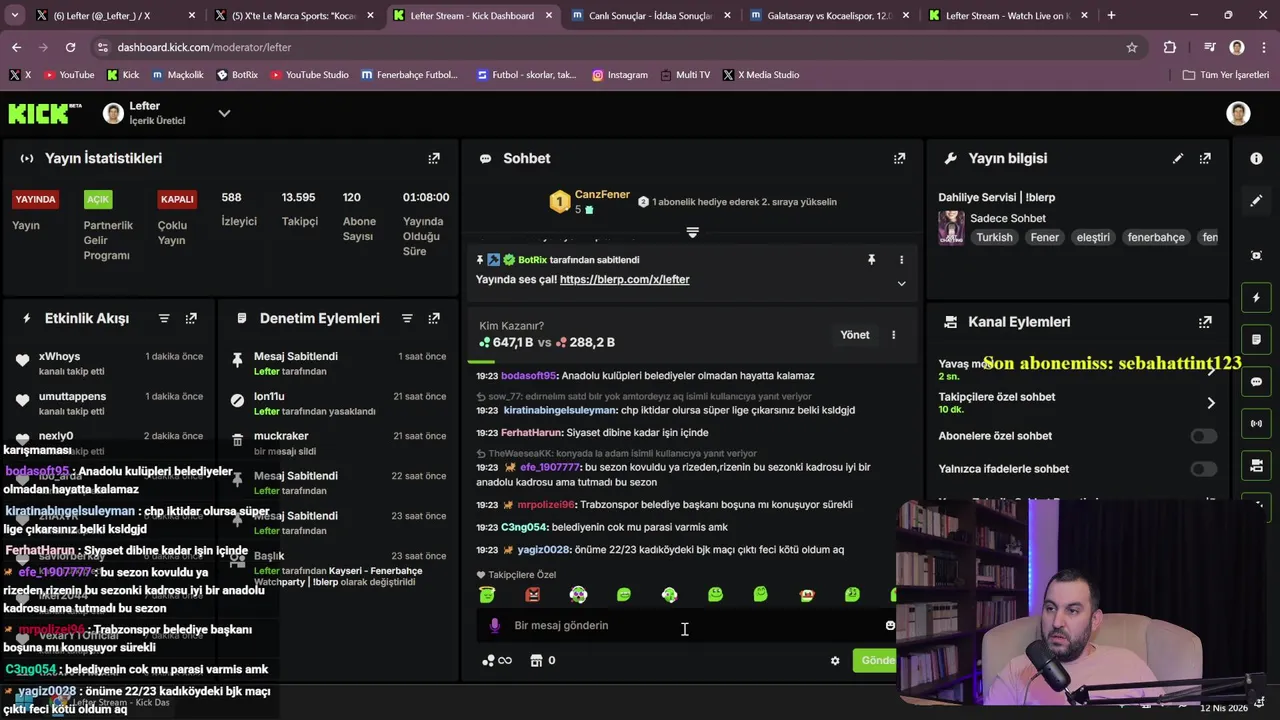Open the pinned message three-dot menu
Image resolution: width=1280 pixels, height=720 pixels.
pyautogui.click(x=901, y=260)
